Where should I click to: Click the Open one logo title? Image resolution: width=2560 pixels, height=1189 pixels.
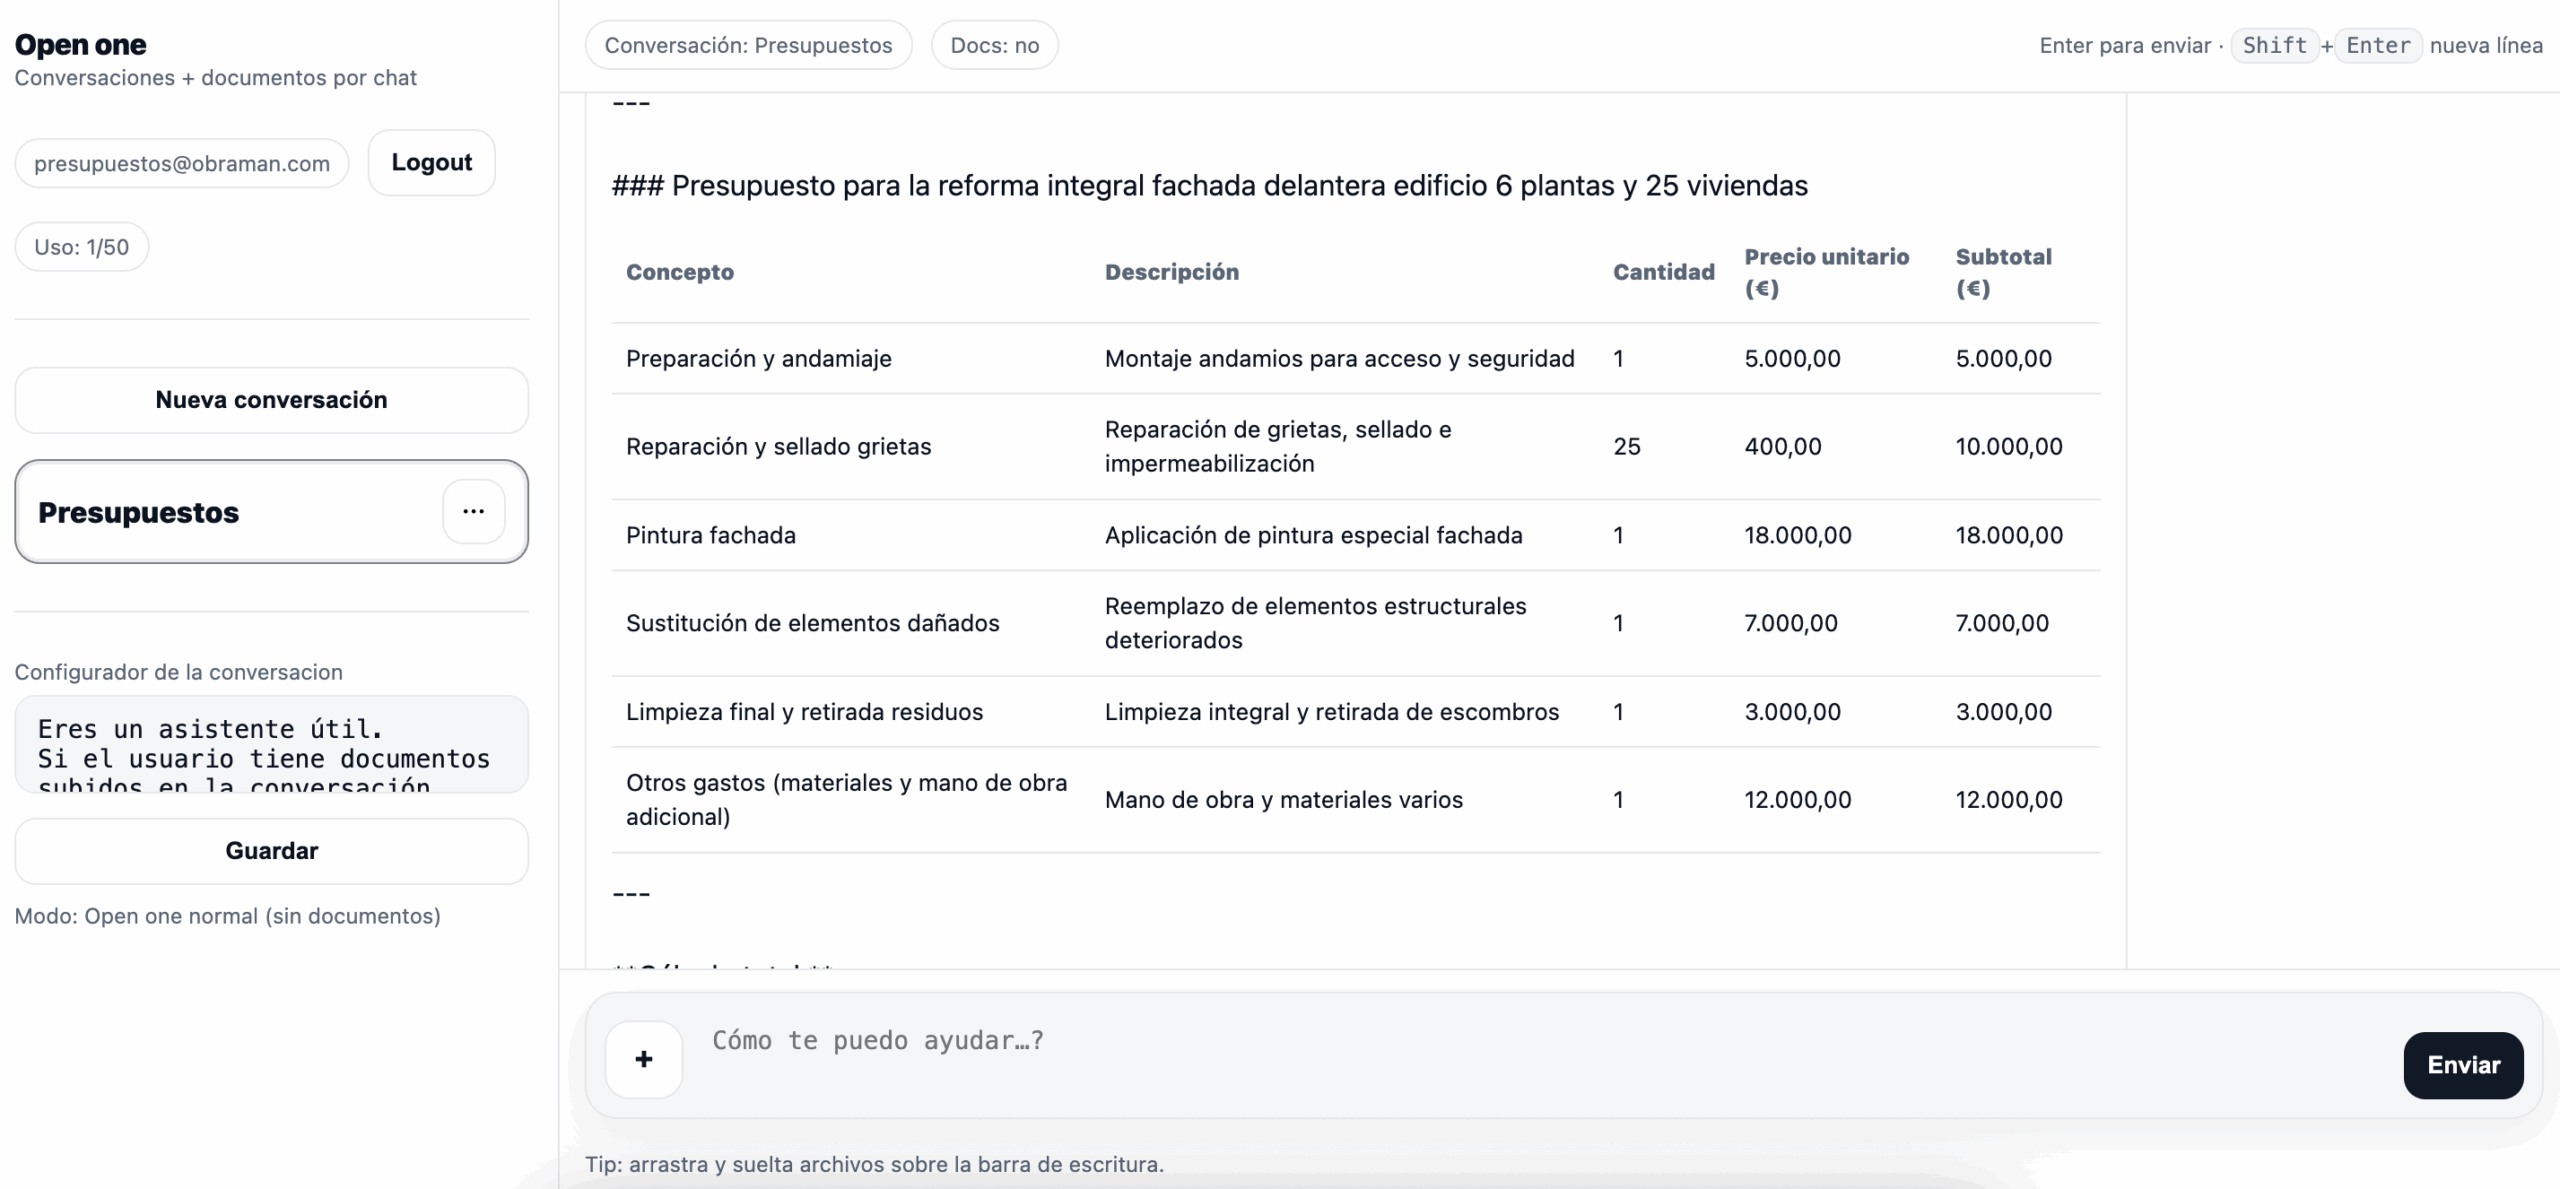point(81,43)
